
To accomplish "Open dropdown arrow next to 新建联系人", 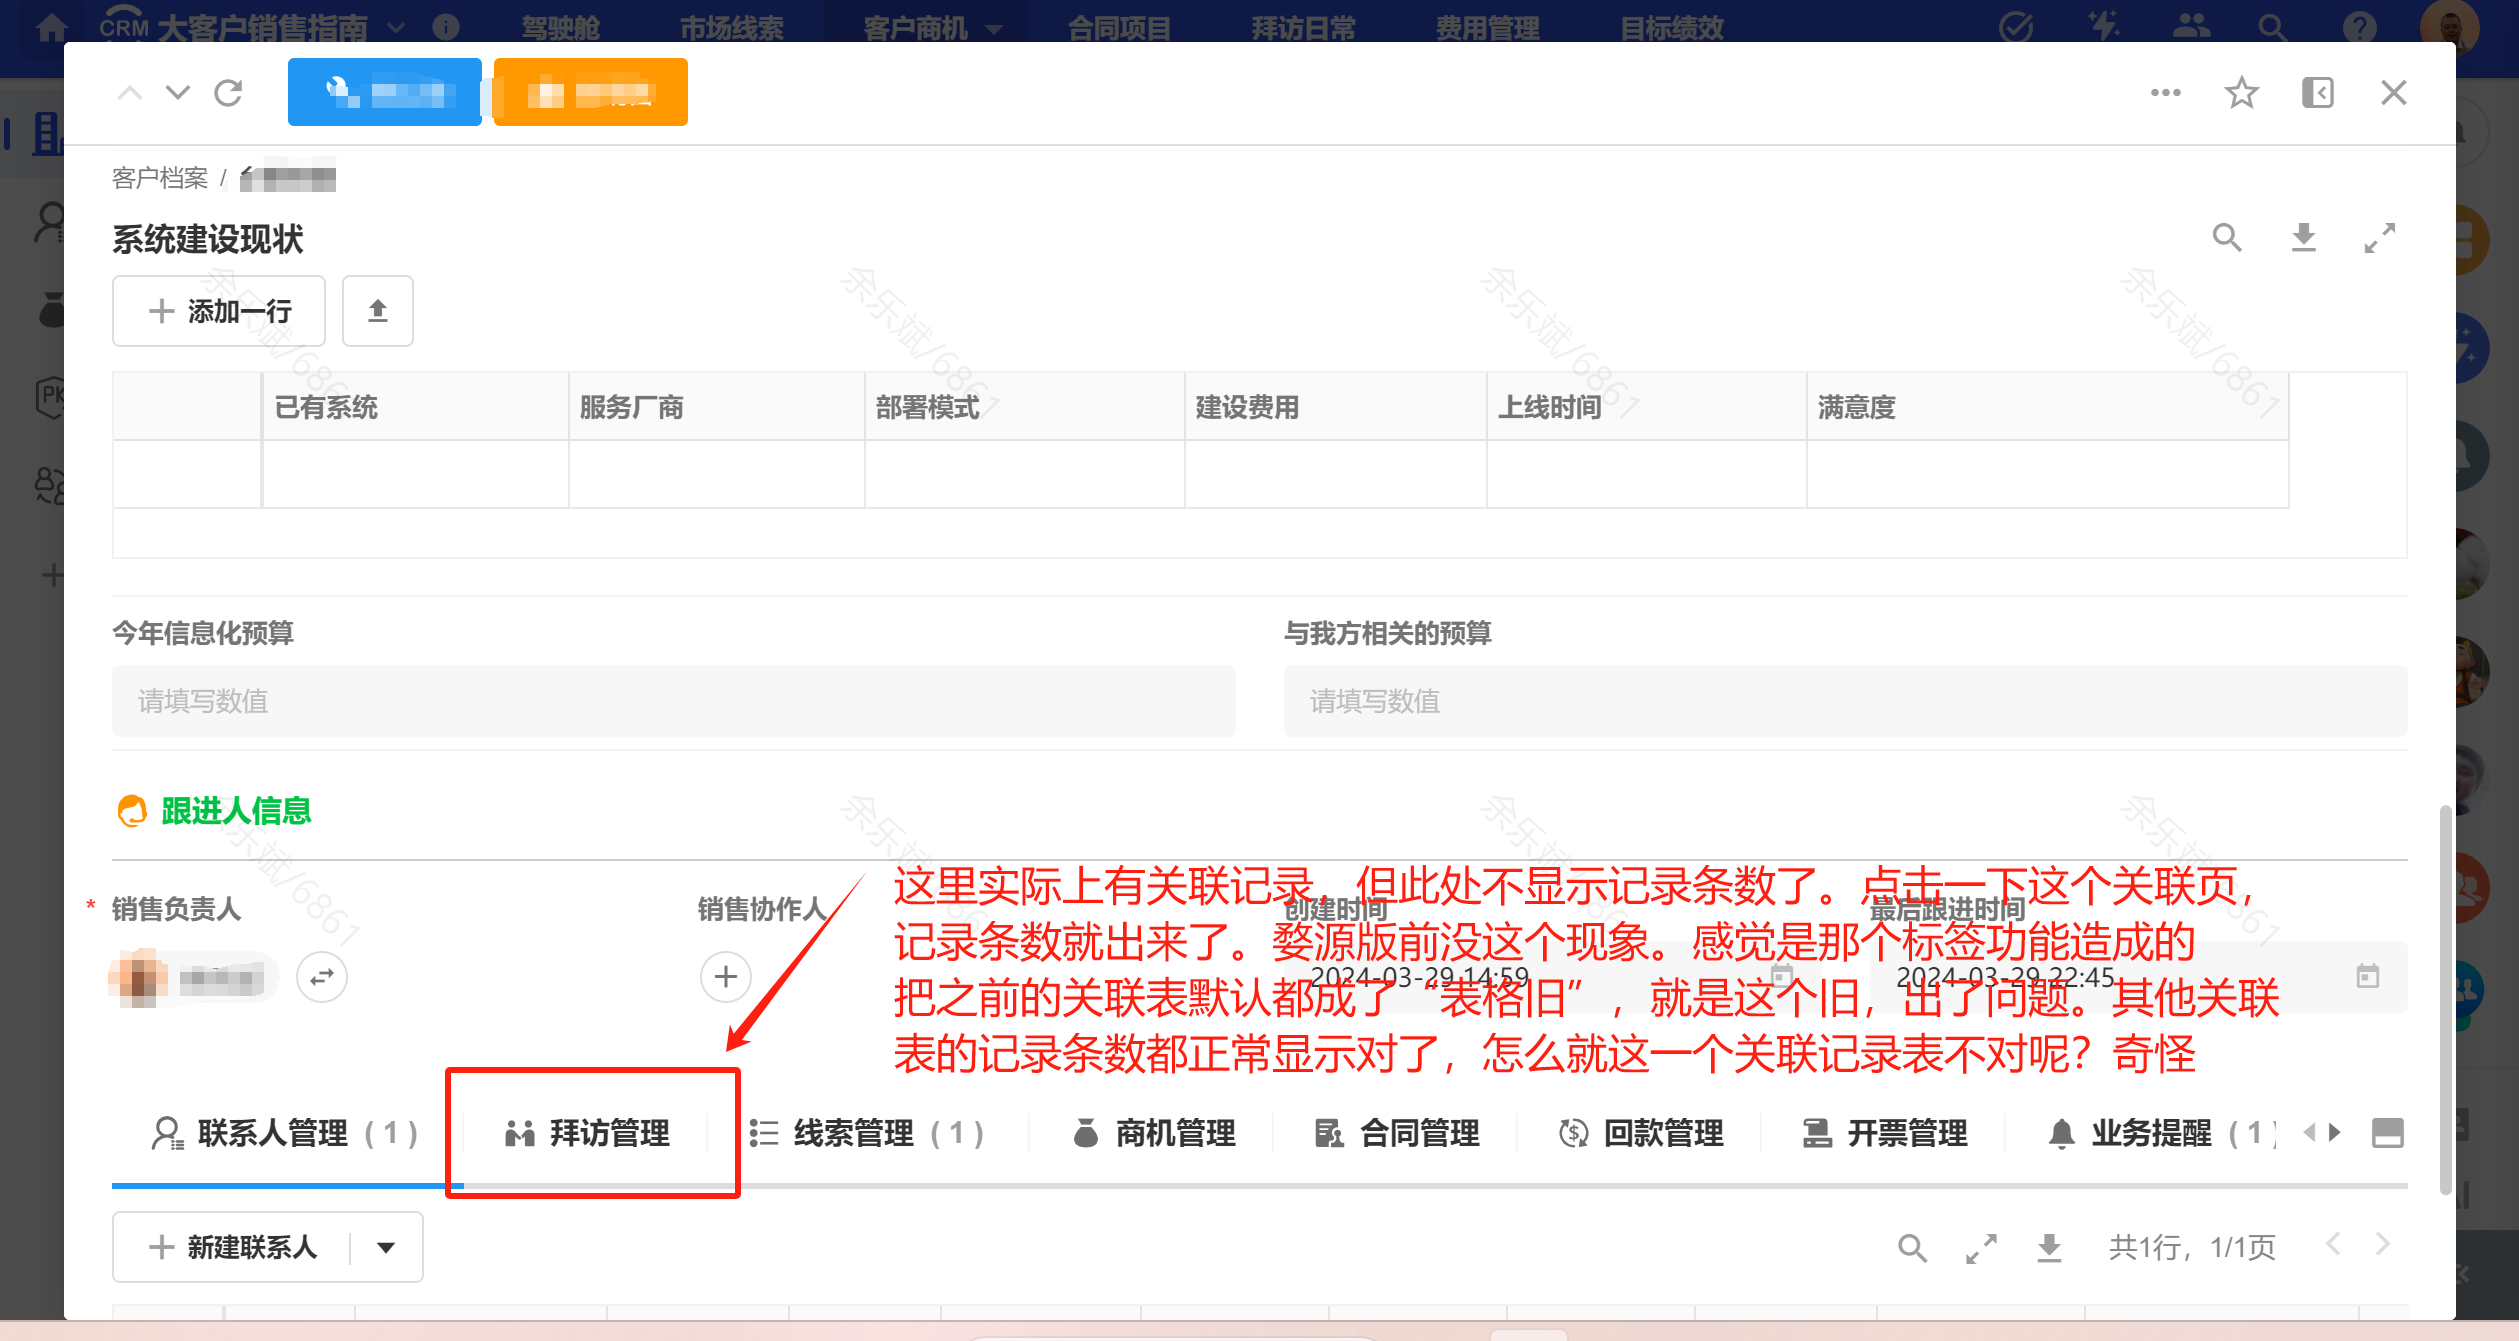I will [x=386, y=1248].
